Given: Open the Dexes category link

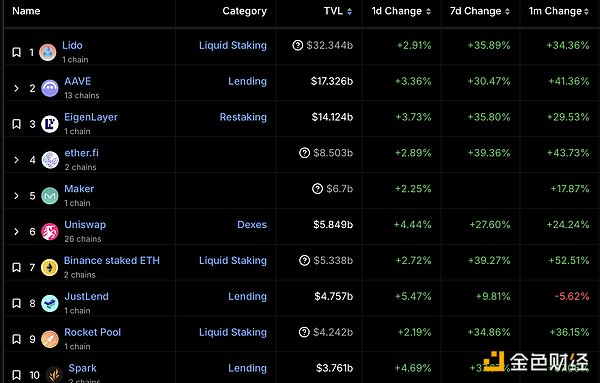Looking at the screenshot, I should click(252, 225).
